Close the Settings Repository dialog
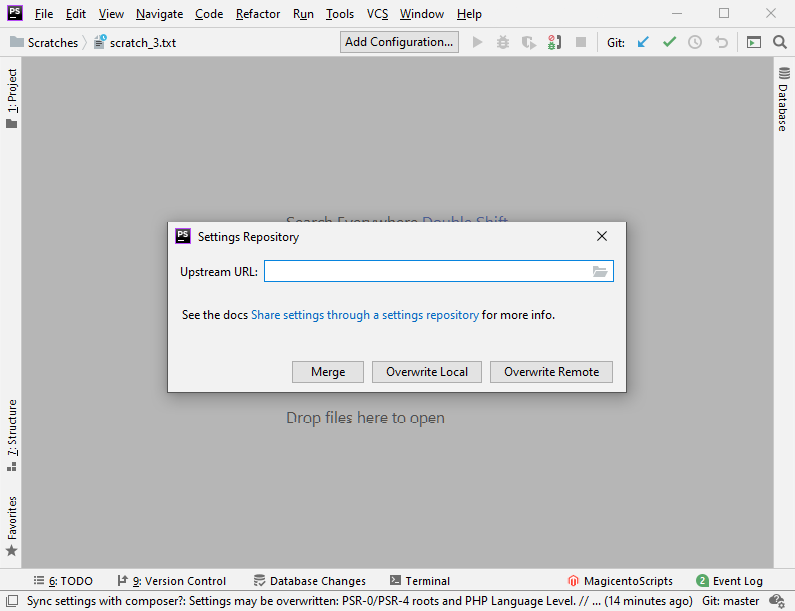Image resolution: width=795 pixels, height=611 pixels. point(602,236)
